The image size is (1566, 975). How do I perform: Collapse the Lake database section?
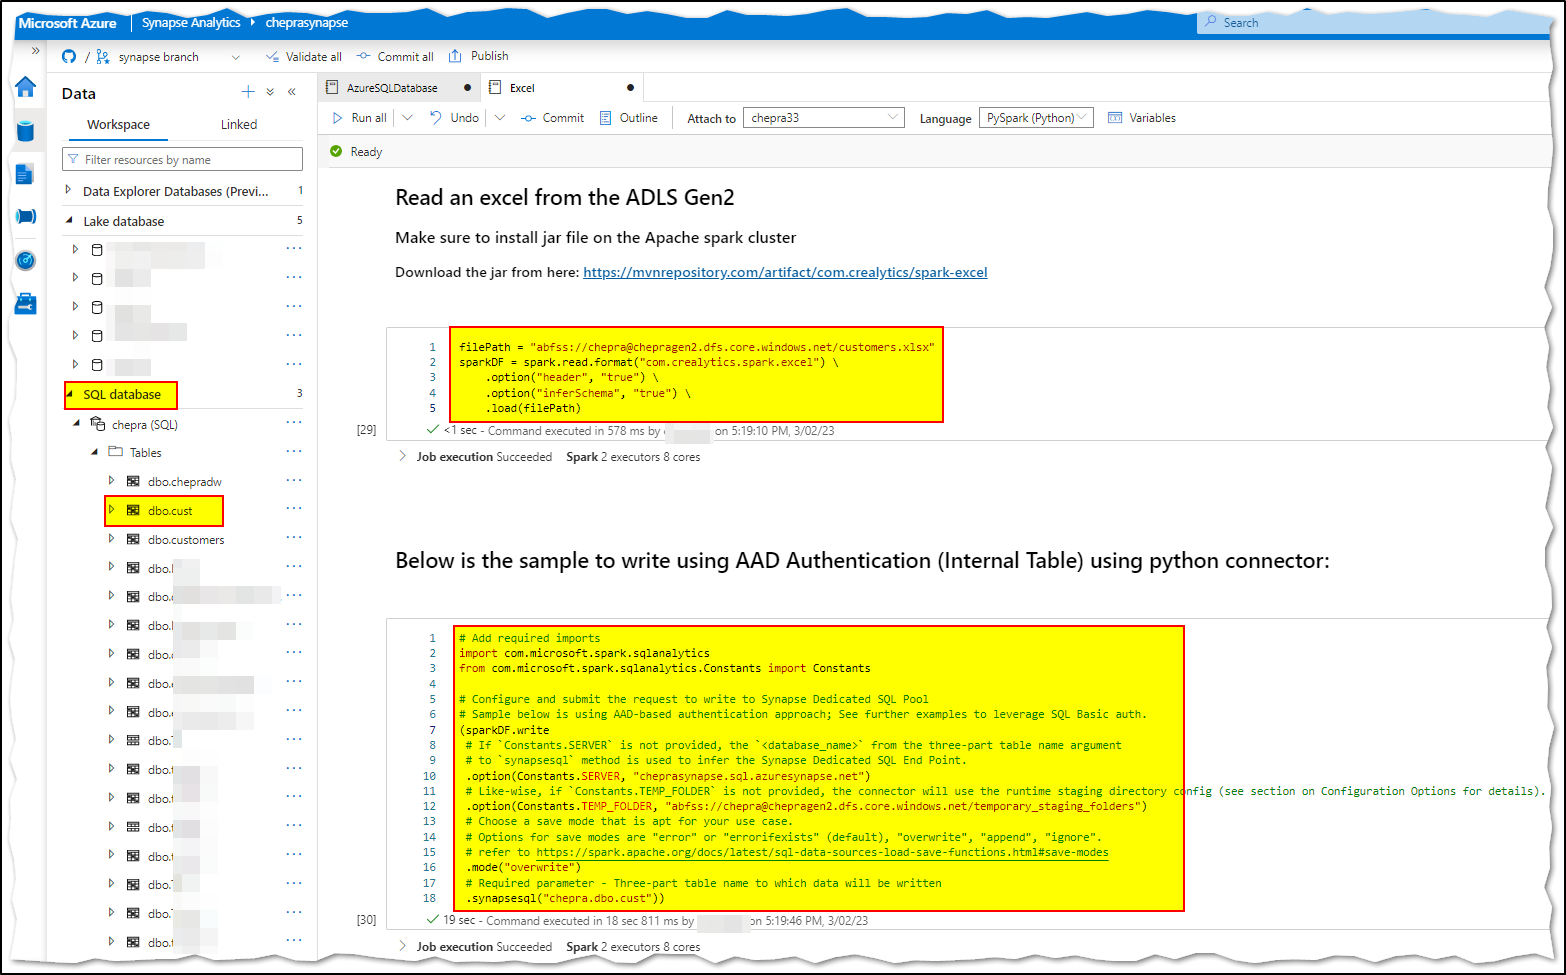[x=69, y=221]
